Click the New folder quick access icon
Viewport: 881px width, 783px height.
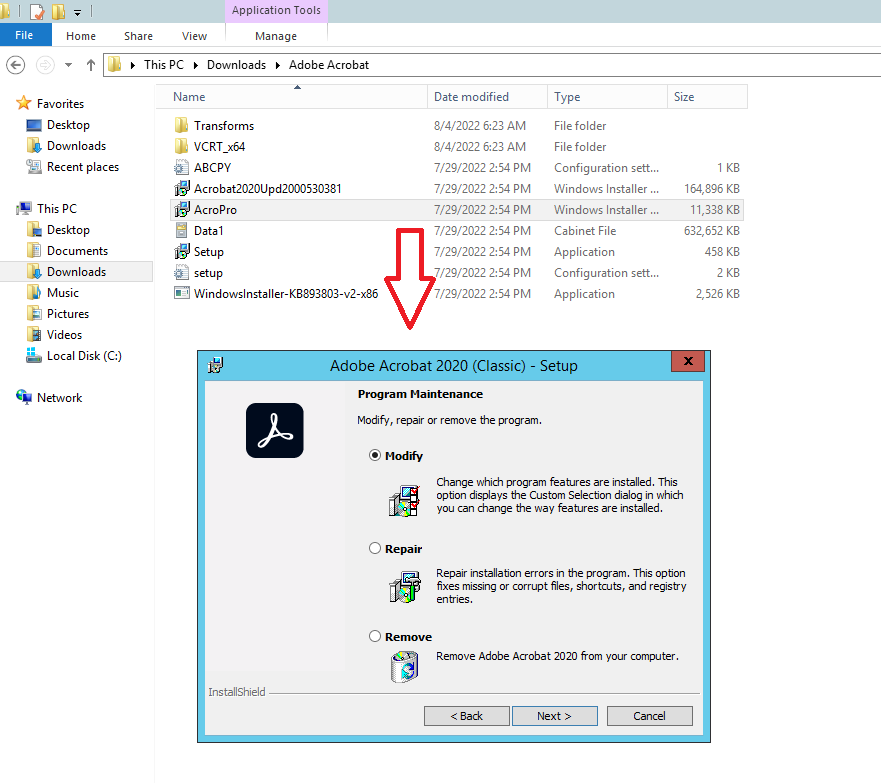click(58, 11)
